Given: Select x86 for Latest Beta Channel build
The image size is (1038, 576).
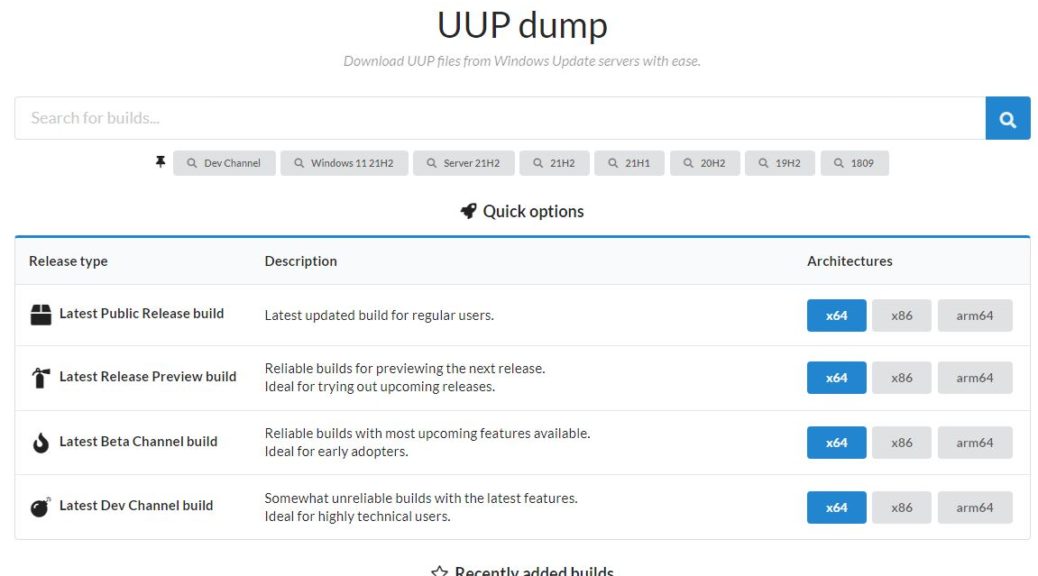Looking at the screenshot, I should [902, 443].
